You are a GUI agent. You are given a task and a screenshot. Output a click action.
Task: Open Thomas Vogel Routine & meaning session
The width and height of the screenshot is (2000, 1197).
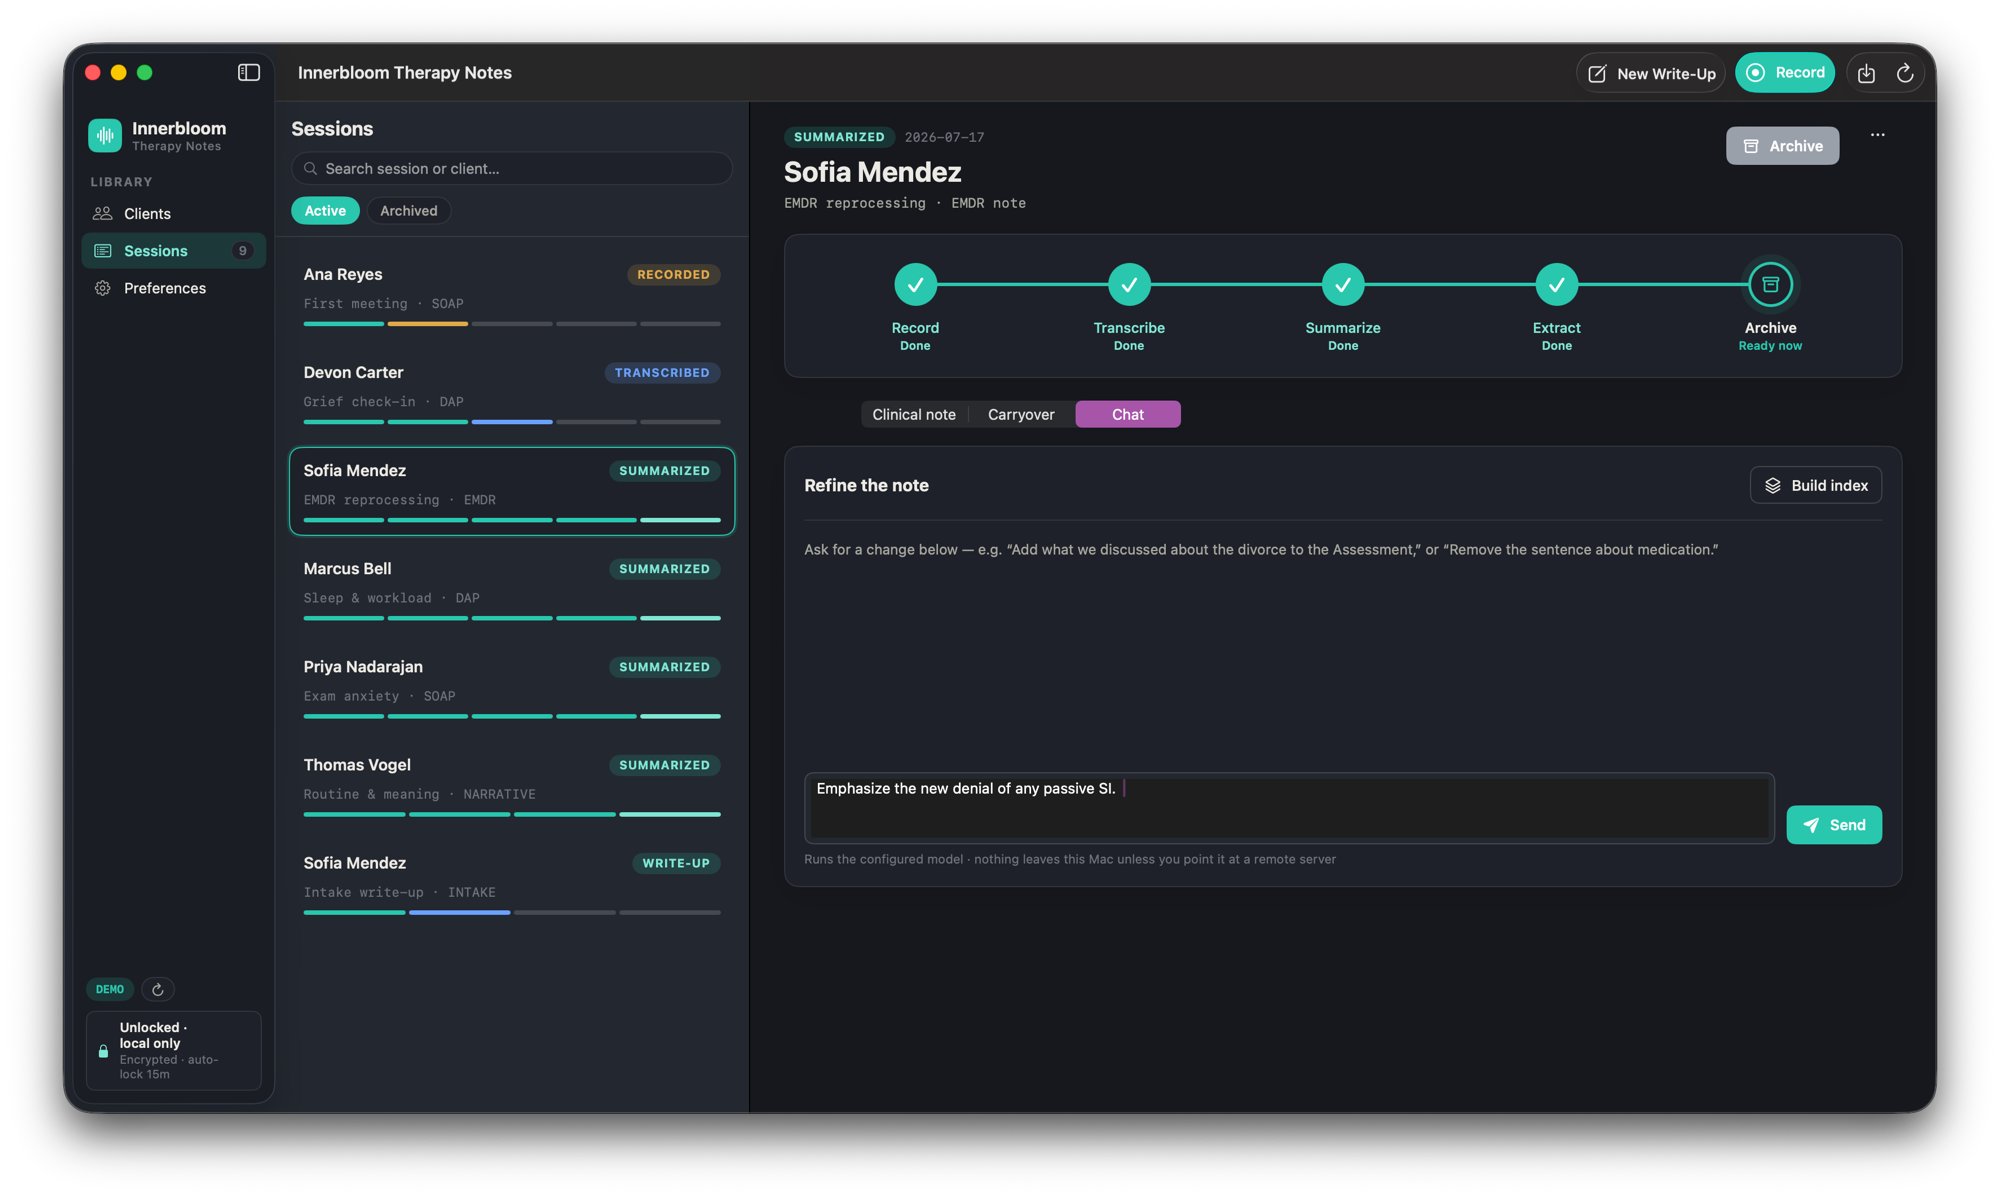pos(512,785)
